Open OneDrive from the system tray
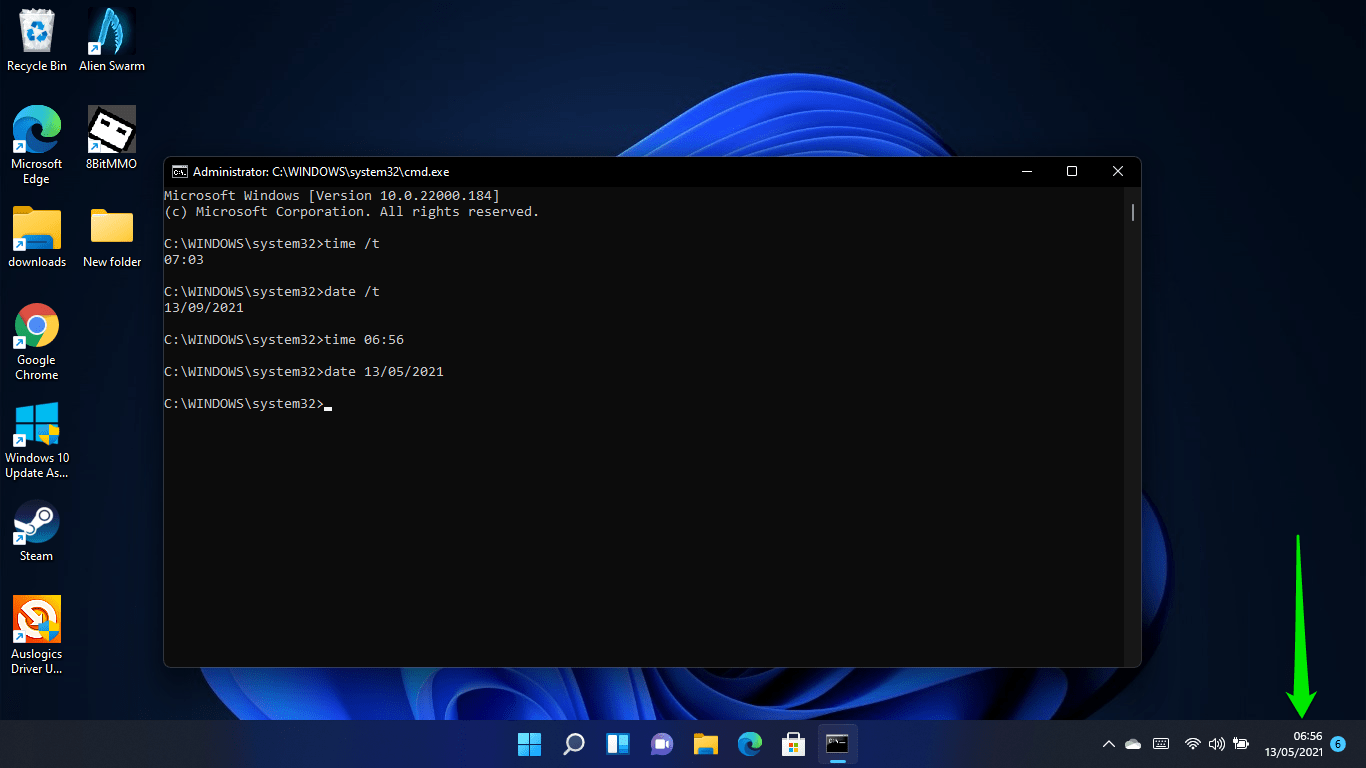1366x768 pixels. point(1133,744)
